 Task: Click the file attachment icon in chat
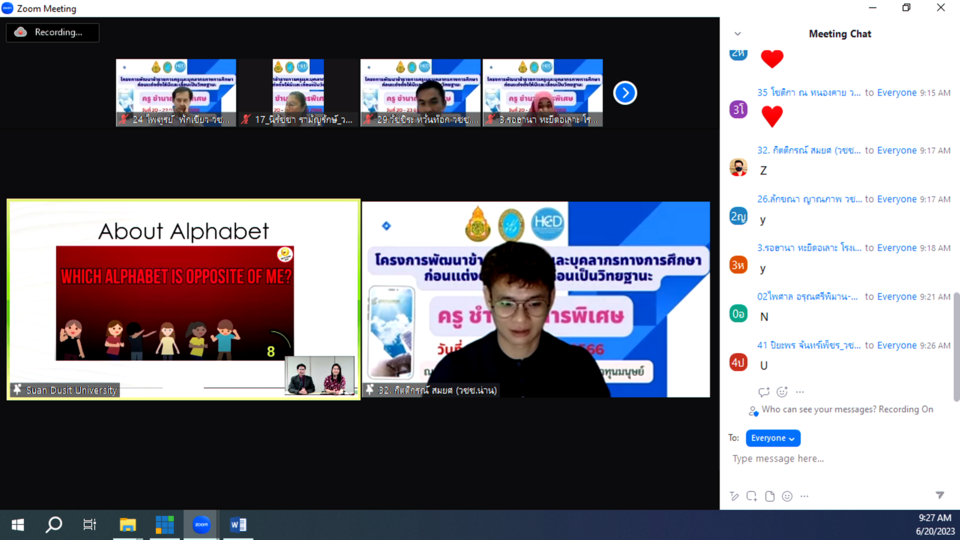(769, 496)
